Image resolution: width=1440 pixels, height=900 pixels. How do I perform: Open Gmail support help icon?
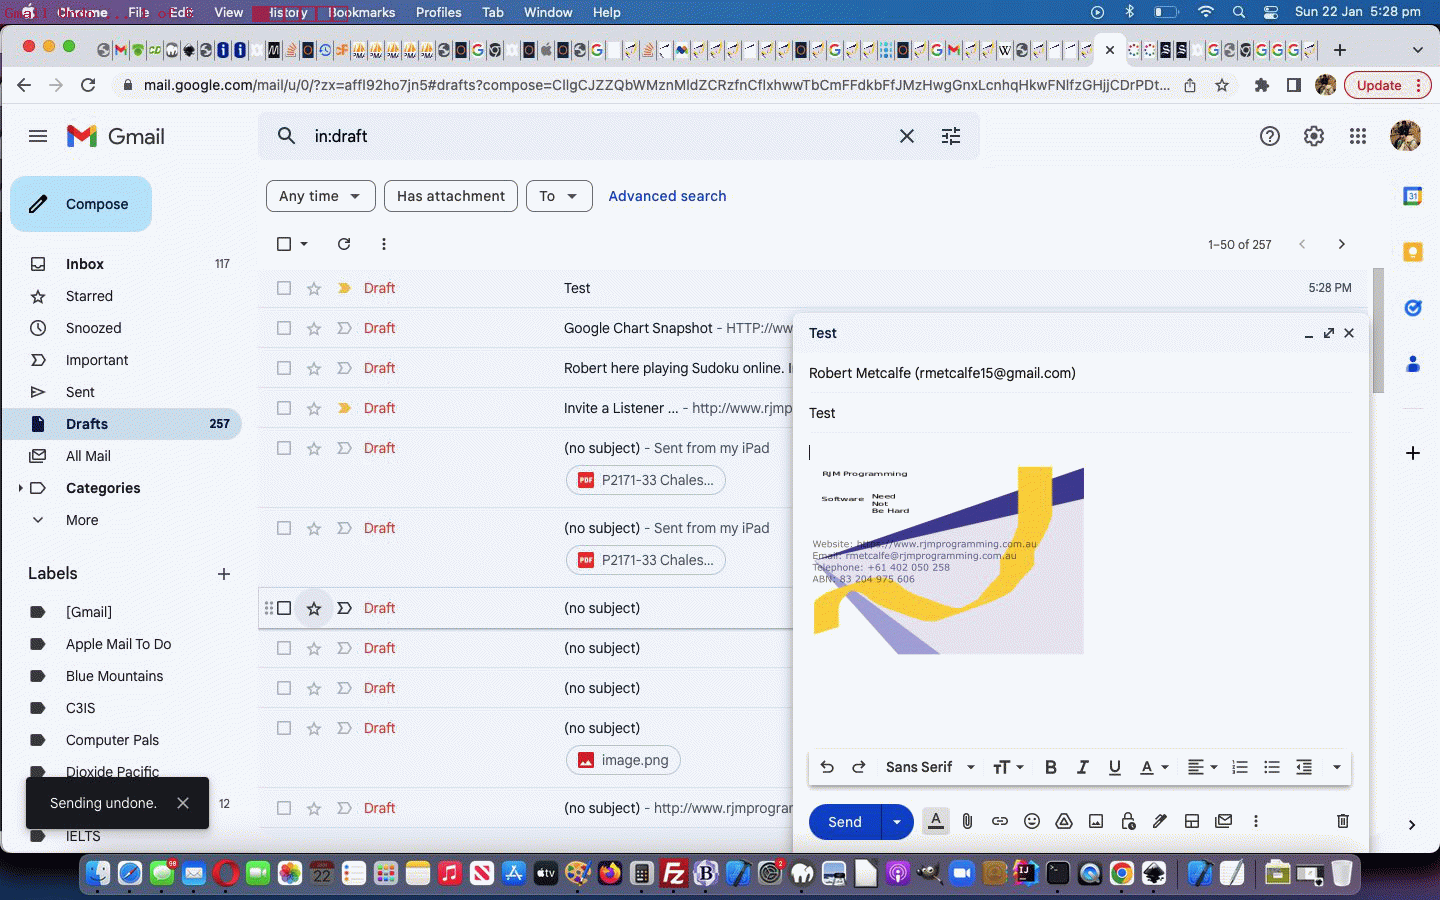1270,136
